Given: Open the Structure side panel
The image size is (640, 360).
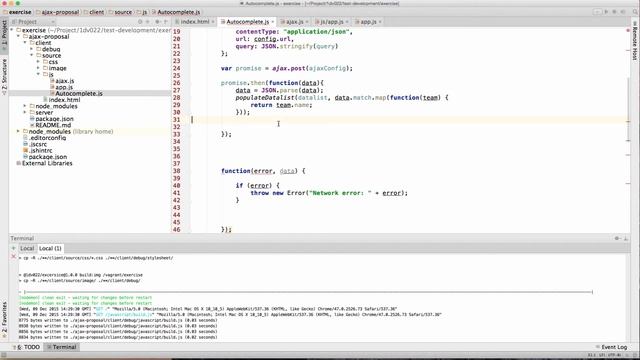Looking at the screenshot, I should point(4,77).
